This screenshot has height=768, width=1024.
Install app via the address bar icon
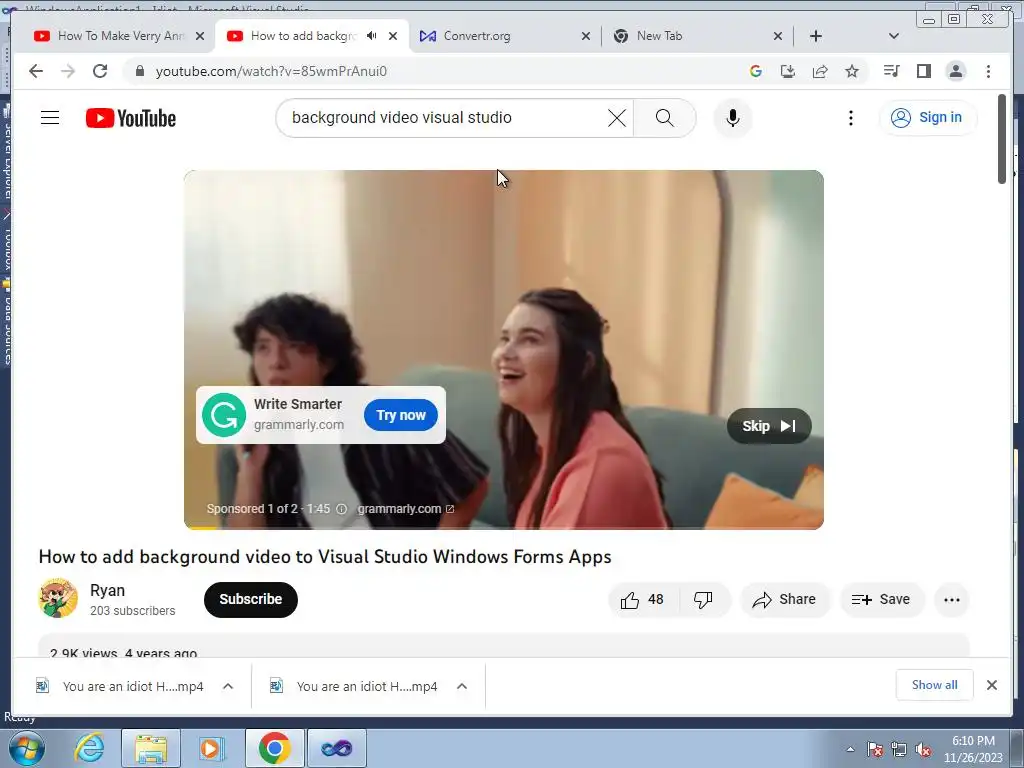point(788,71)
